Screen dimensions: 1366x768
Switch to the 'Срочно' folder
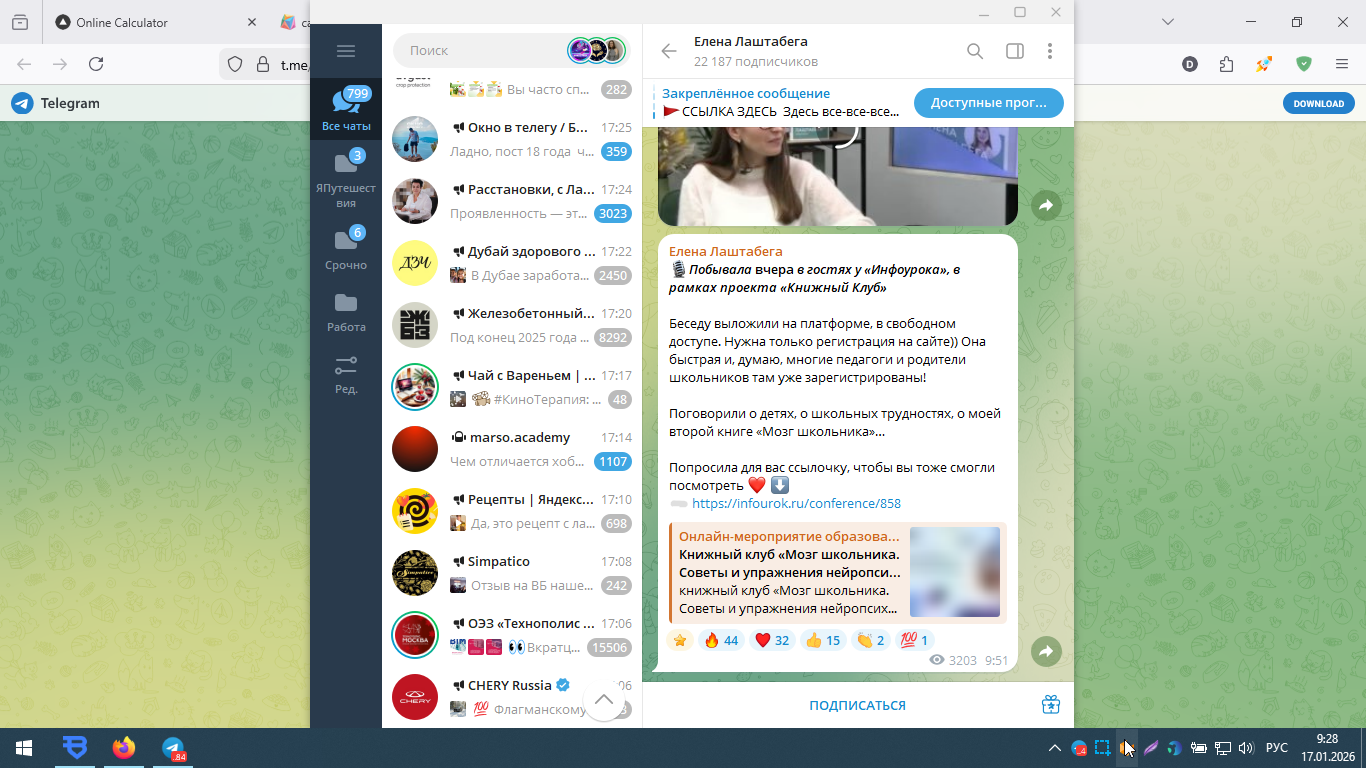tap(346, 248)
